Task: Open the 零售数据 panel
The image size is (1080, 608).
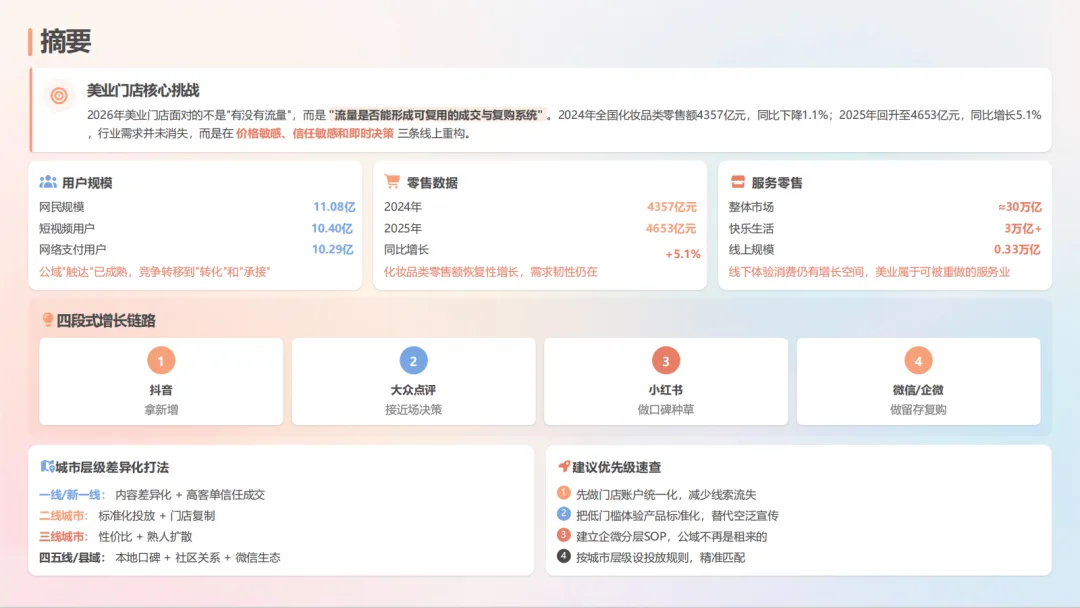Action: click(x=540, y=227)
